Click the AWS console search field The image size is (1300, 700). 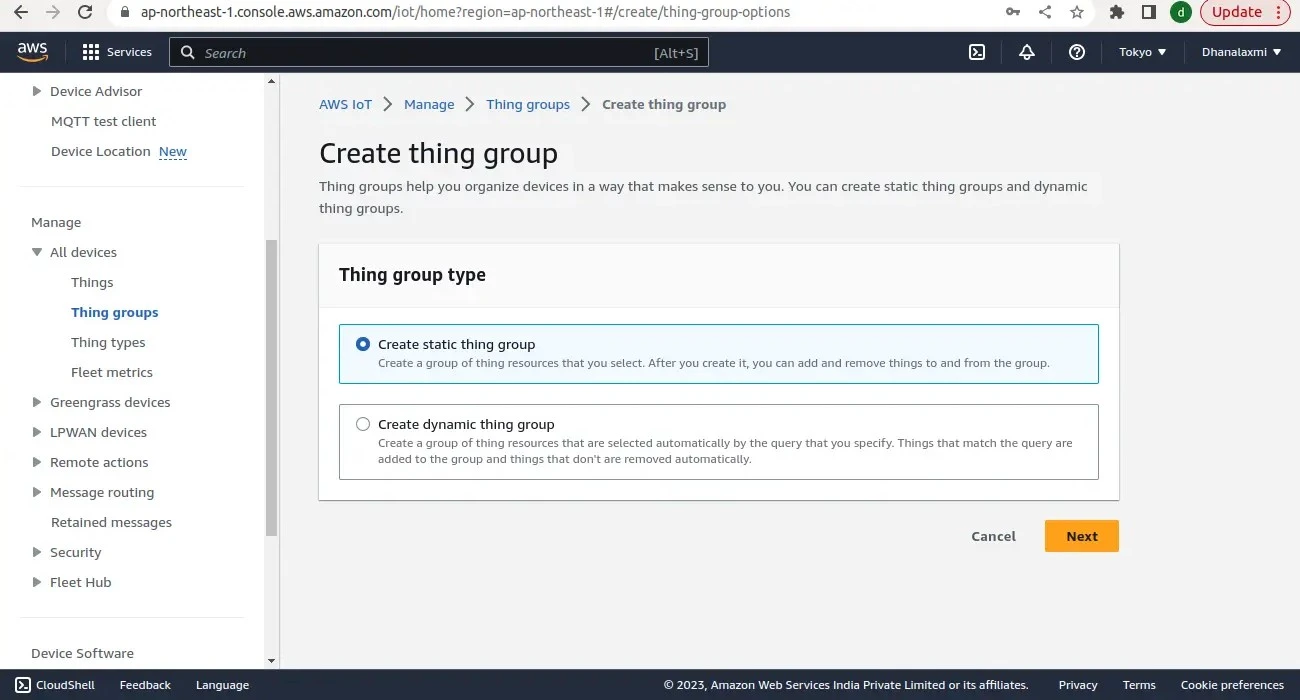point(439,52)
